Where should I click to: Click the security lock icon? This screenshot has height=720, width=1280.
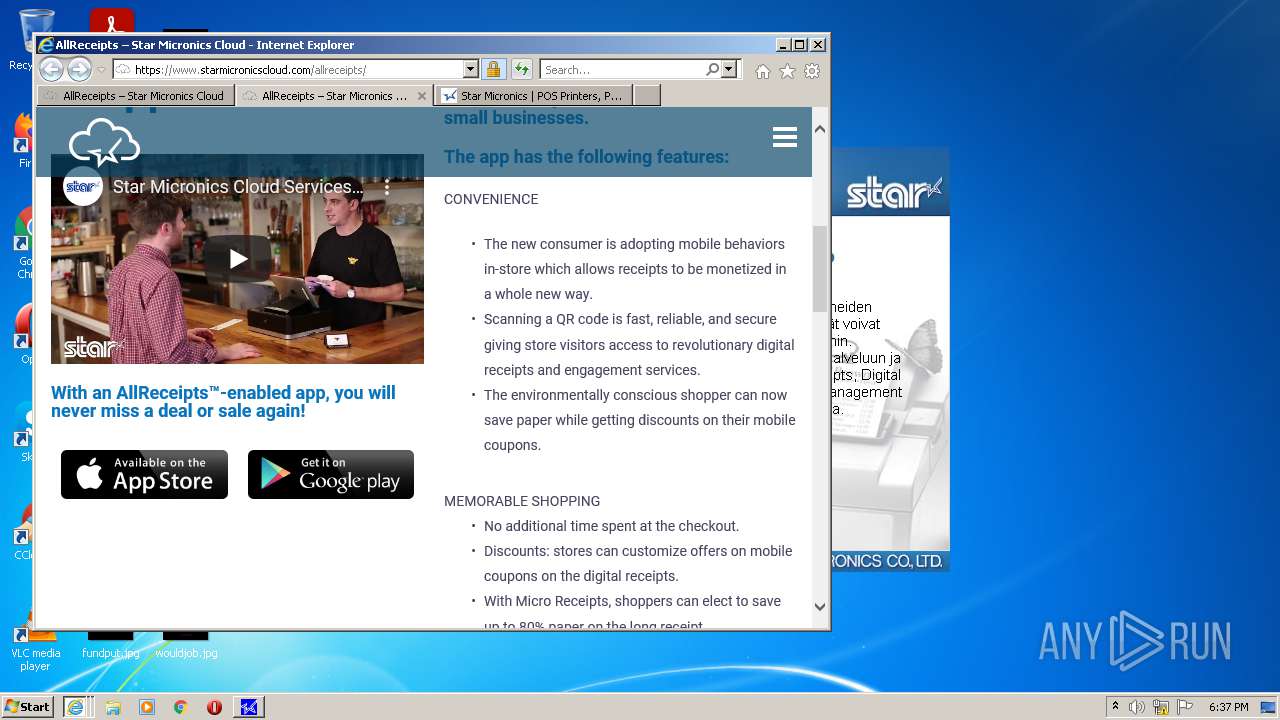(x=493, y=70)
